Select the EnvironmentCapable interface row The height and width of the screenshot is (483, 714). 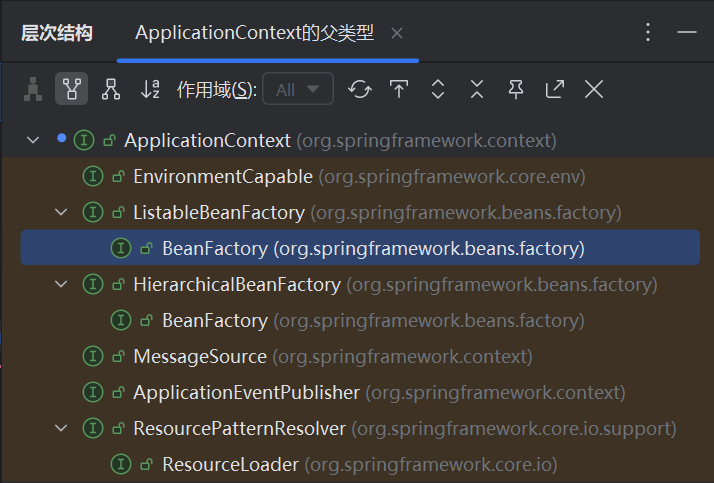pyautogui.click(x=360, y=176)
